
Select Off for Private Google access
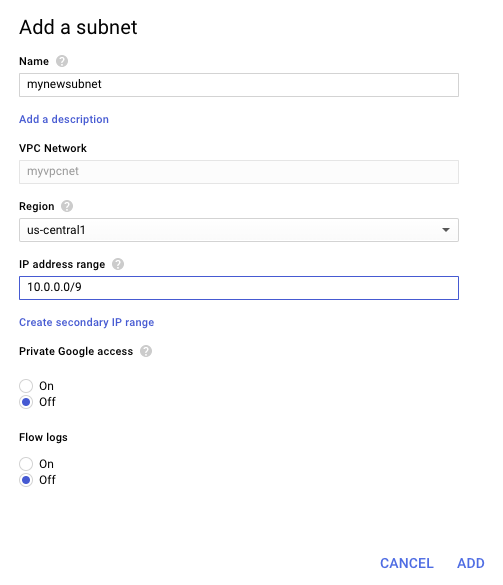(x=26, y=402)
